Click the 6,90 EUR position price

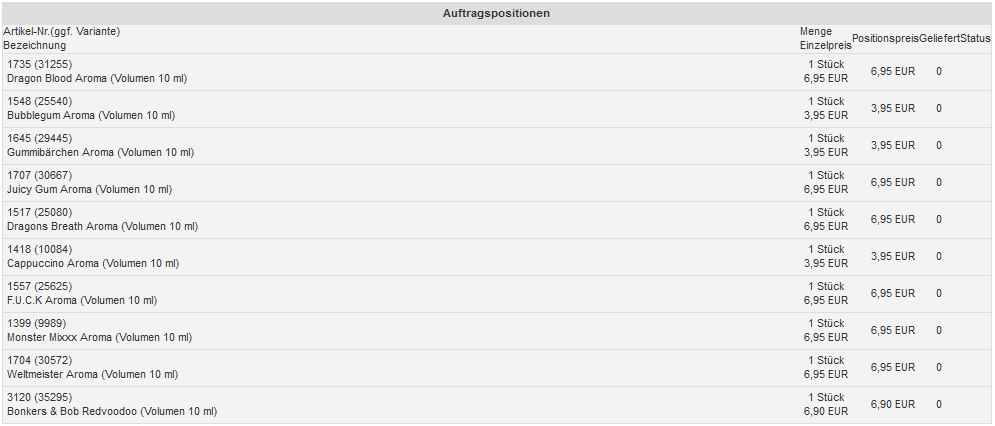pyautogui.click(x=892, y=404)
